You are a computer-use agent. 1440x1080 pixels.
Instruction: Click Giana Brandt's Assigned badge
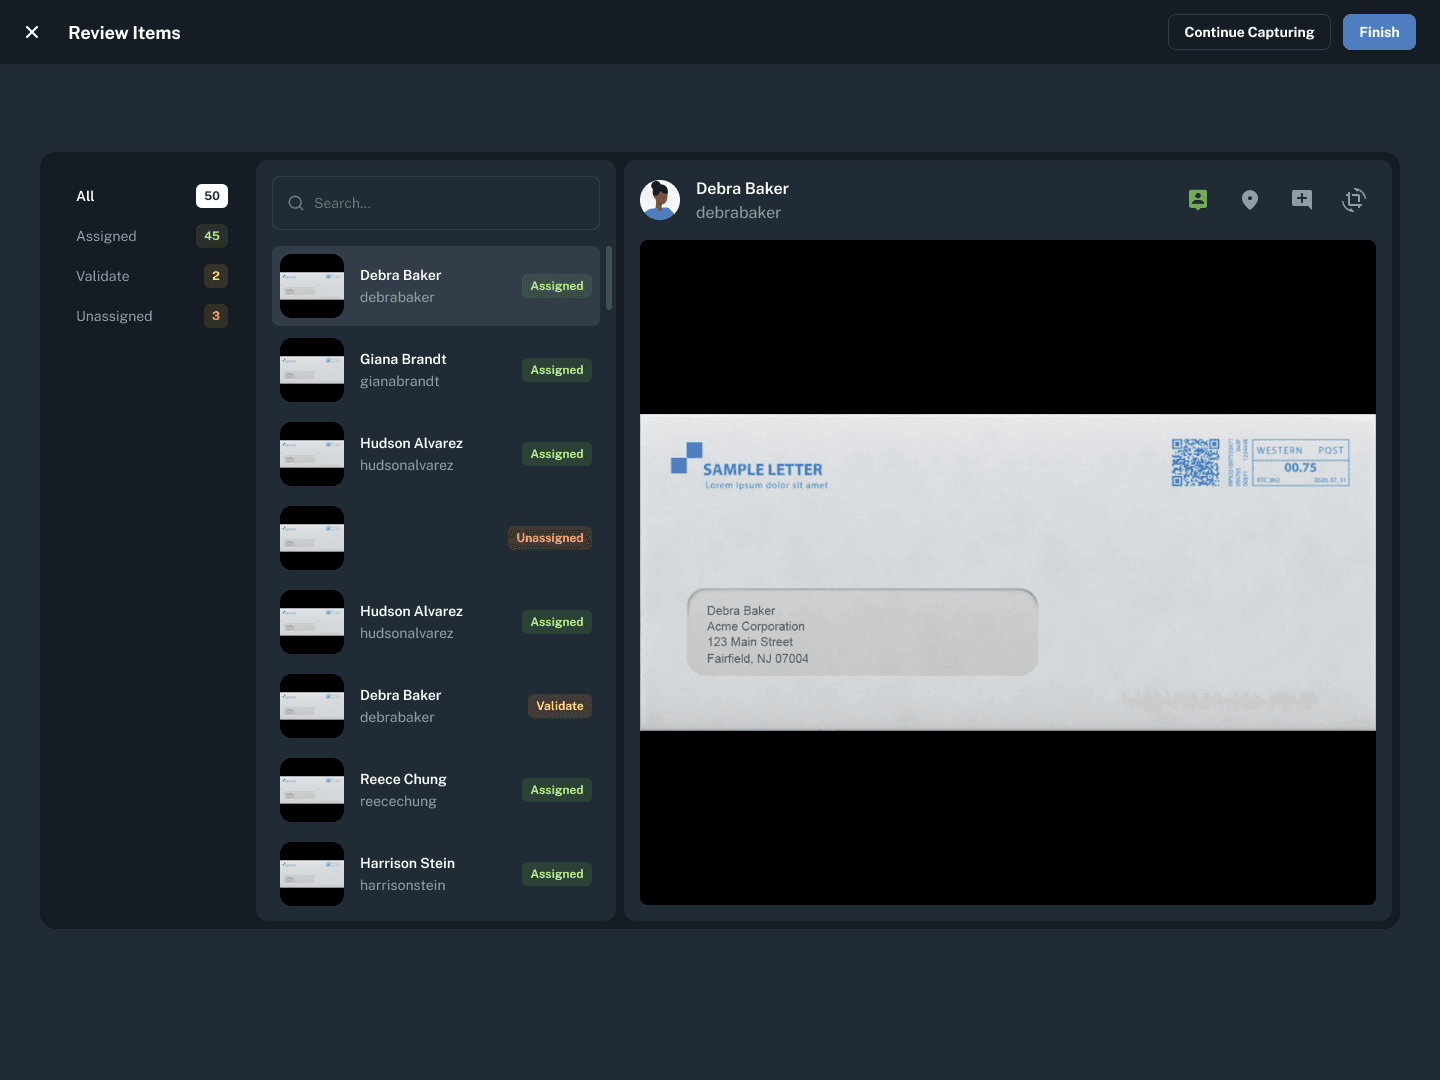[557, 370]
